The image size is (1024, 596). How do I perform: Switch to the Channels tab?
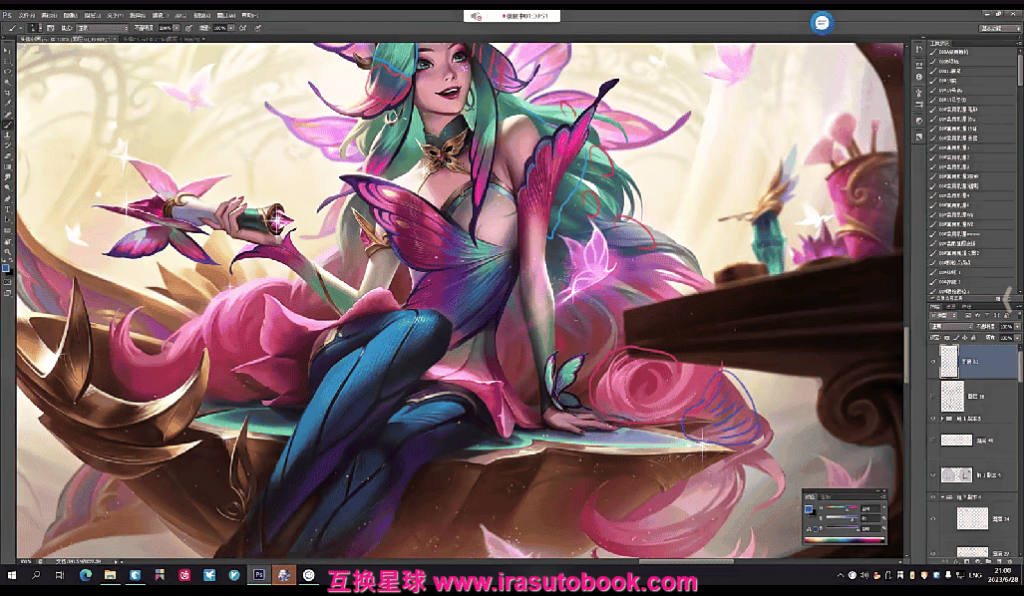pos(951,306)
